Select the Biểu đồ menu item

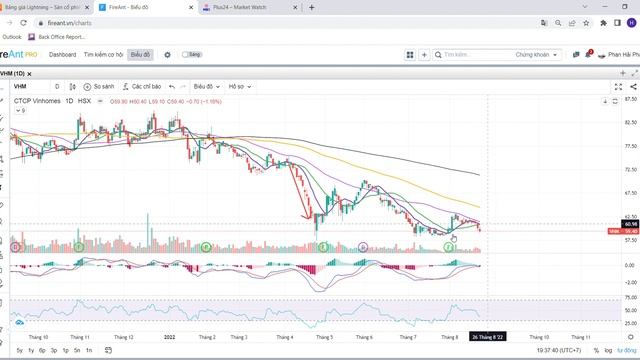[x=140, y=55]
